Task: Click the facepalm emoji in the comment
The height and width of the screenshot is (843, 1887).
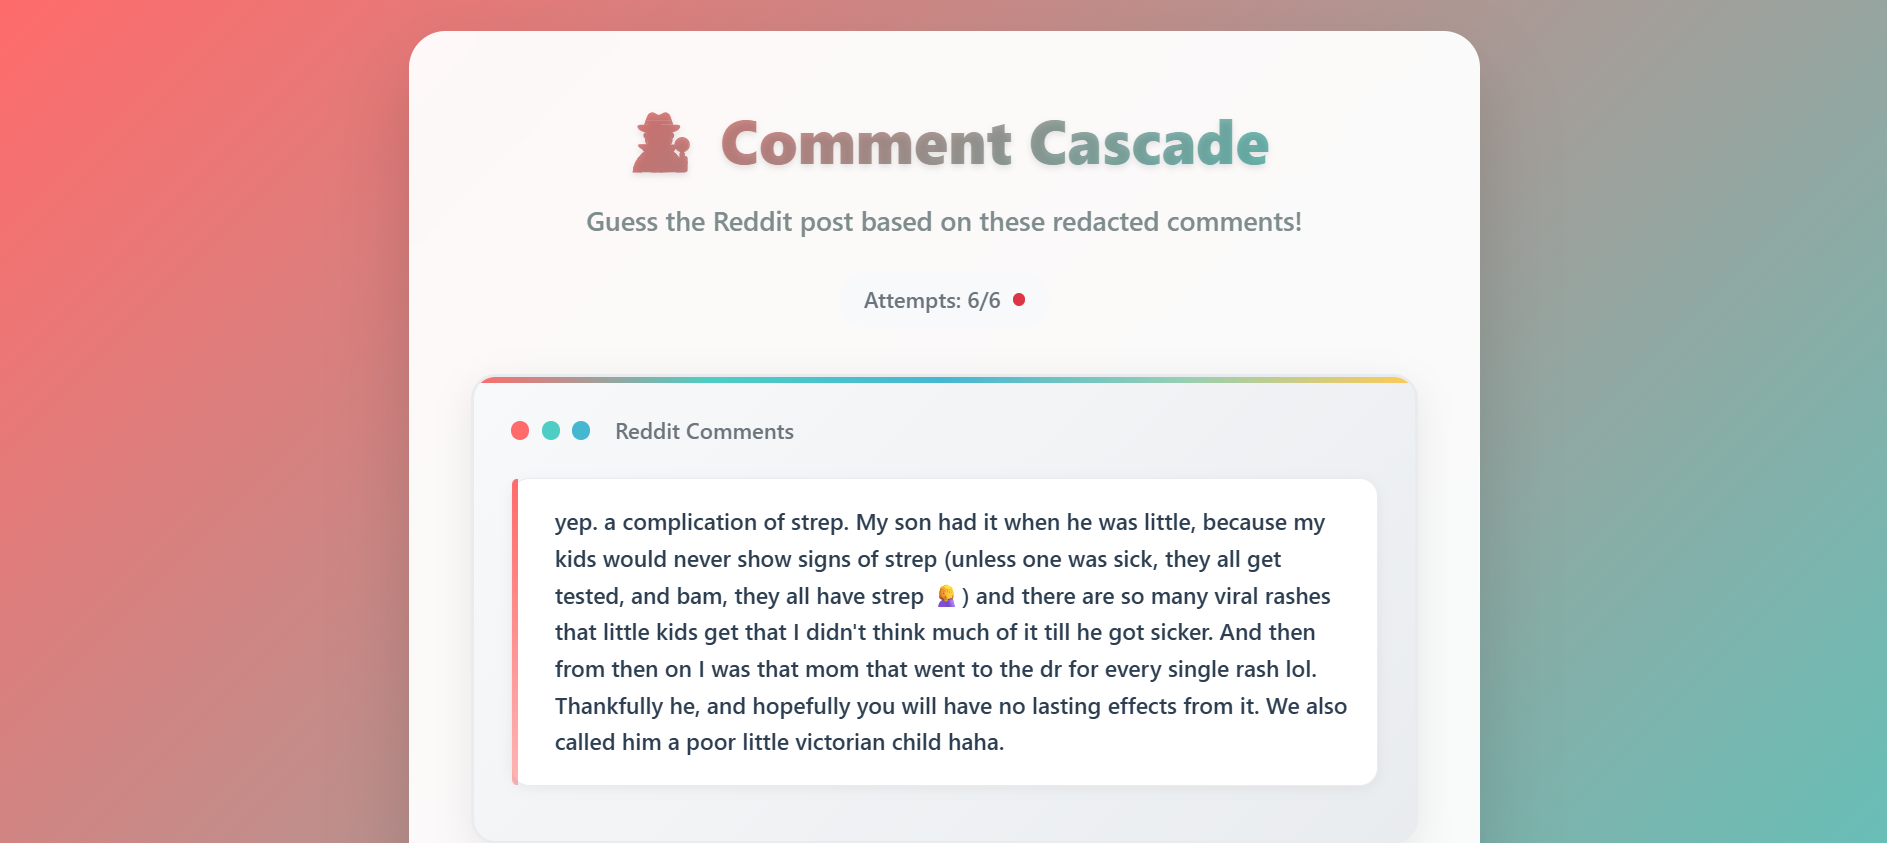Action: (946, 597)
